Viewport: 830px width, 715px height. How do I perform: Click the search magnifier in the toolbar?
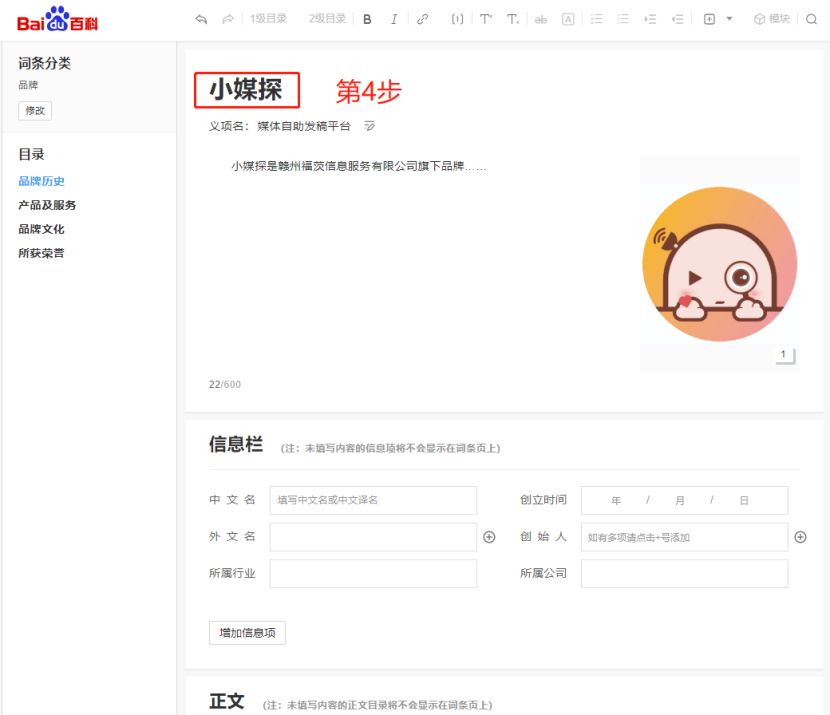click(811, 20)
